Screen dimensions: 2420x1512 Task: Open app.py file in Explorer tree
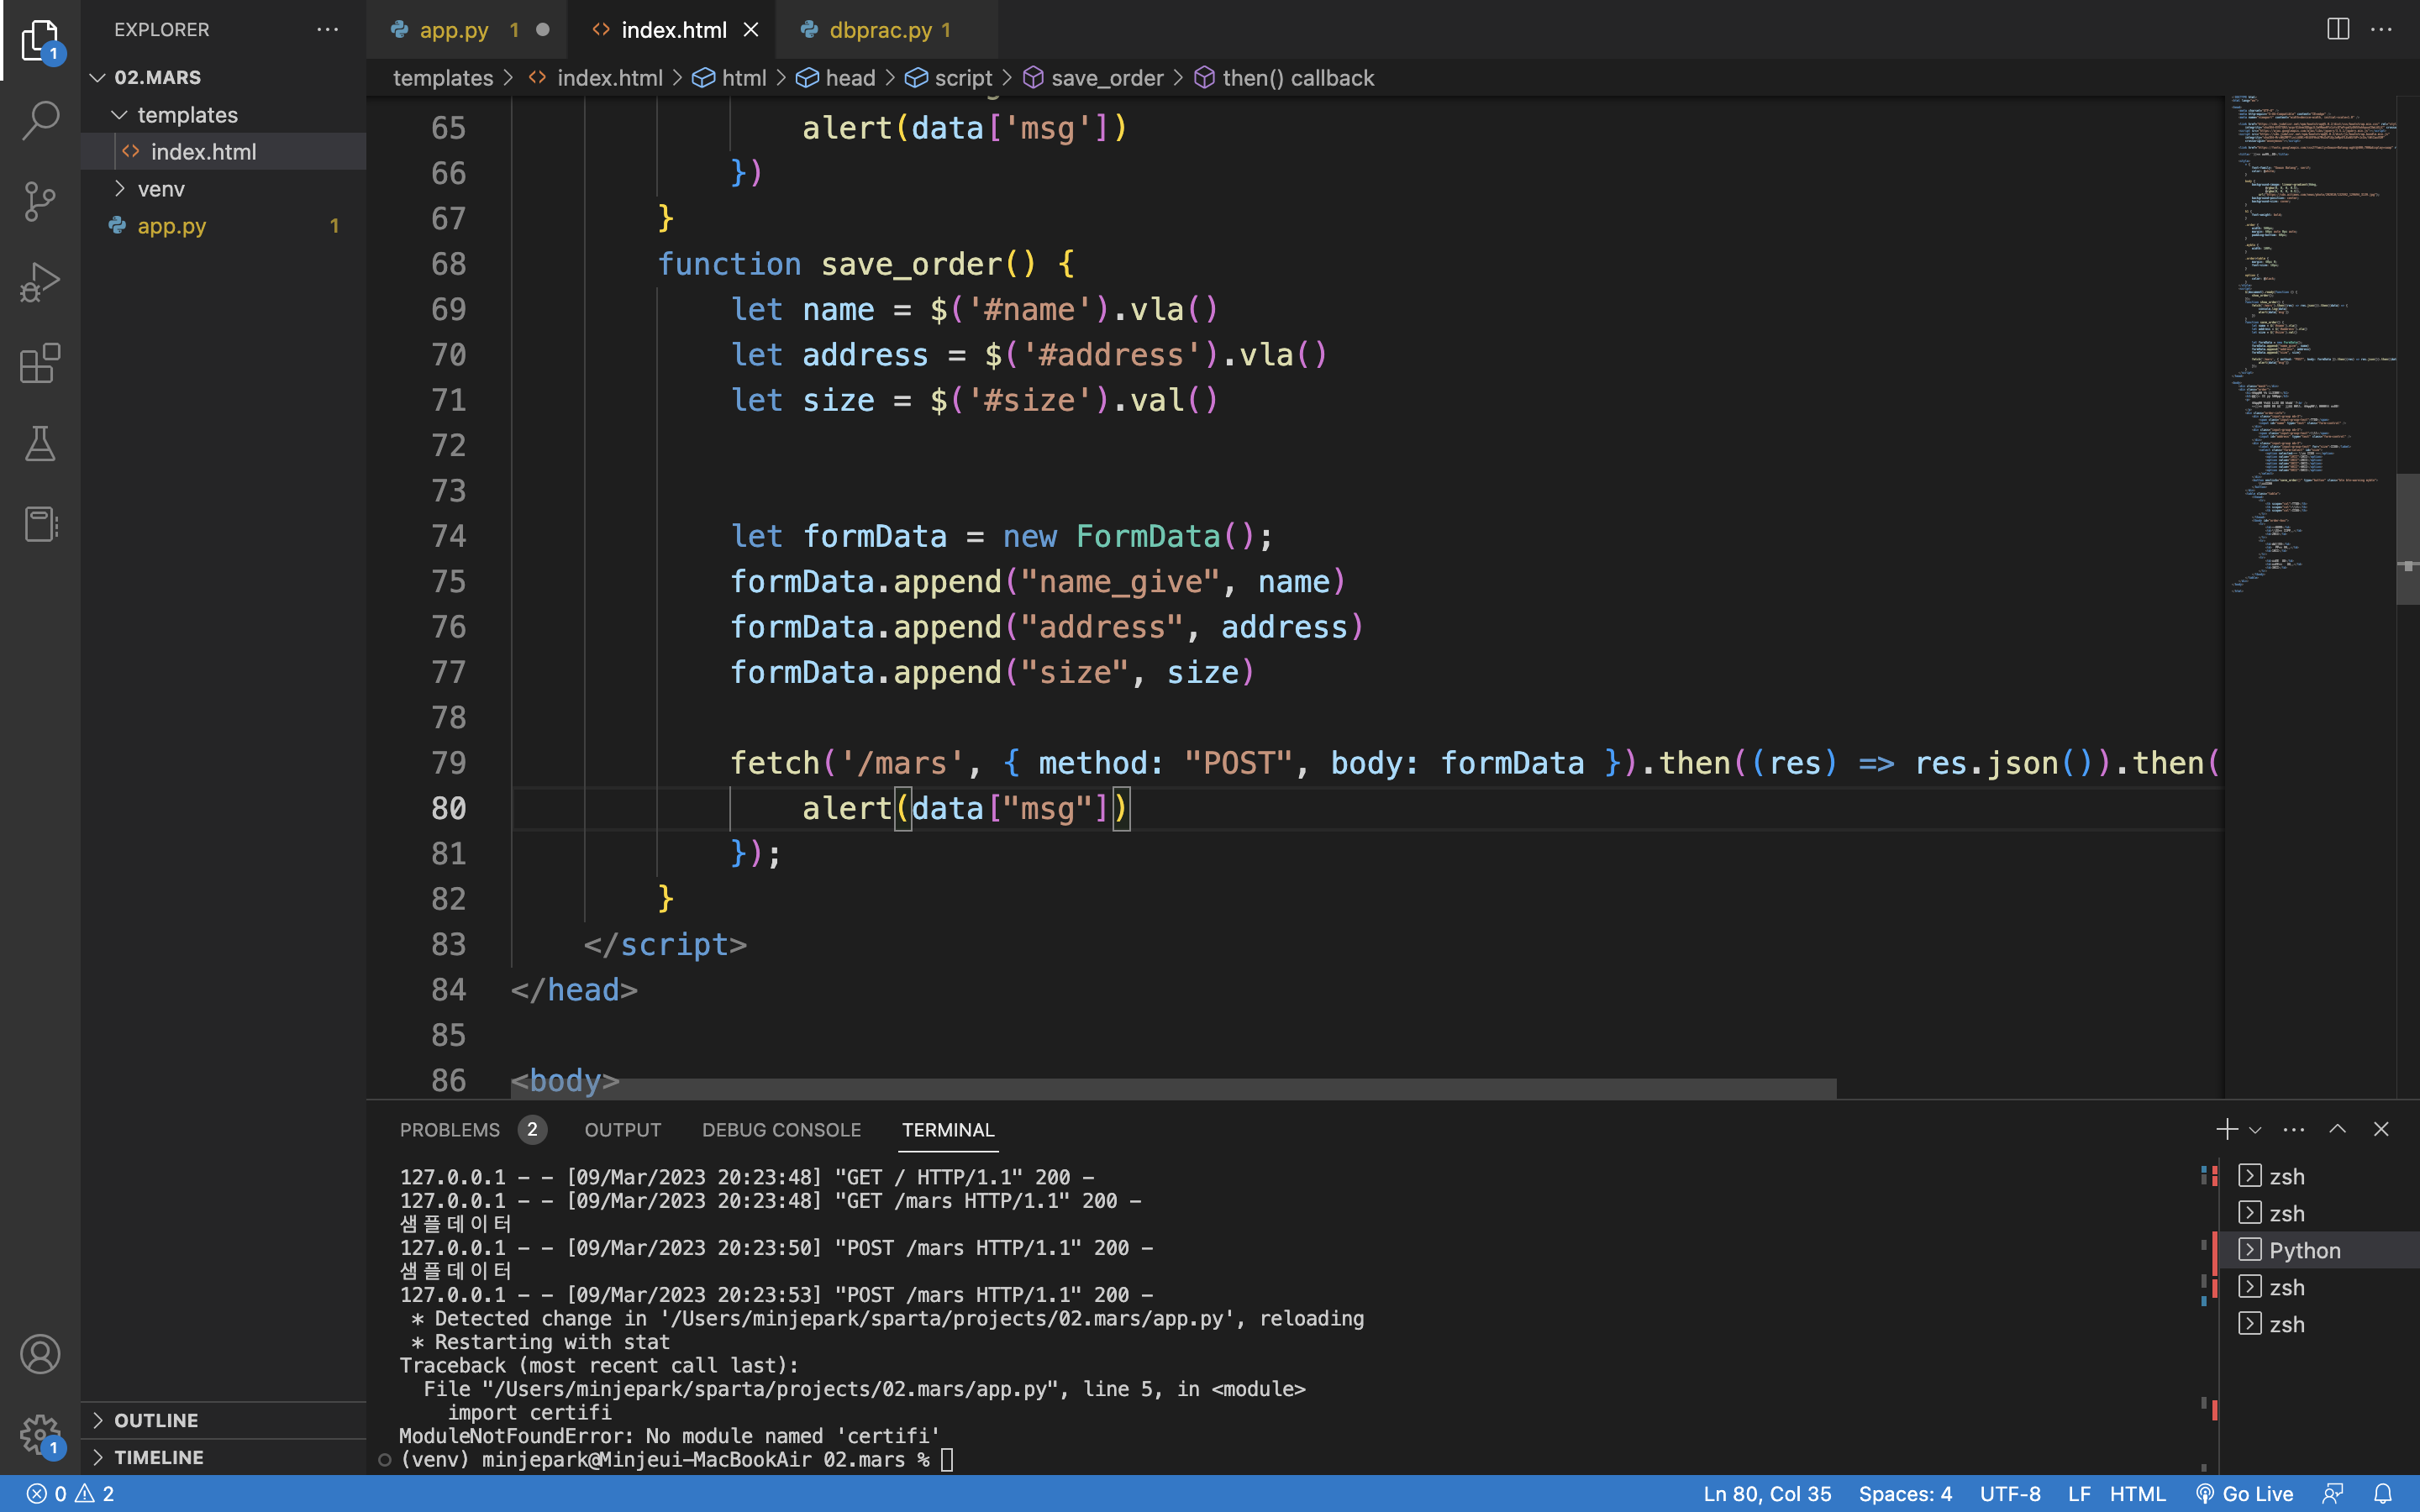click(224, 226)
